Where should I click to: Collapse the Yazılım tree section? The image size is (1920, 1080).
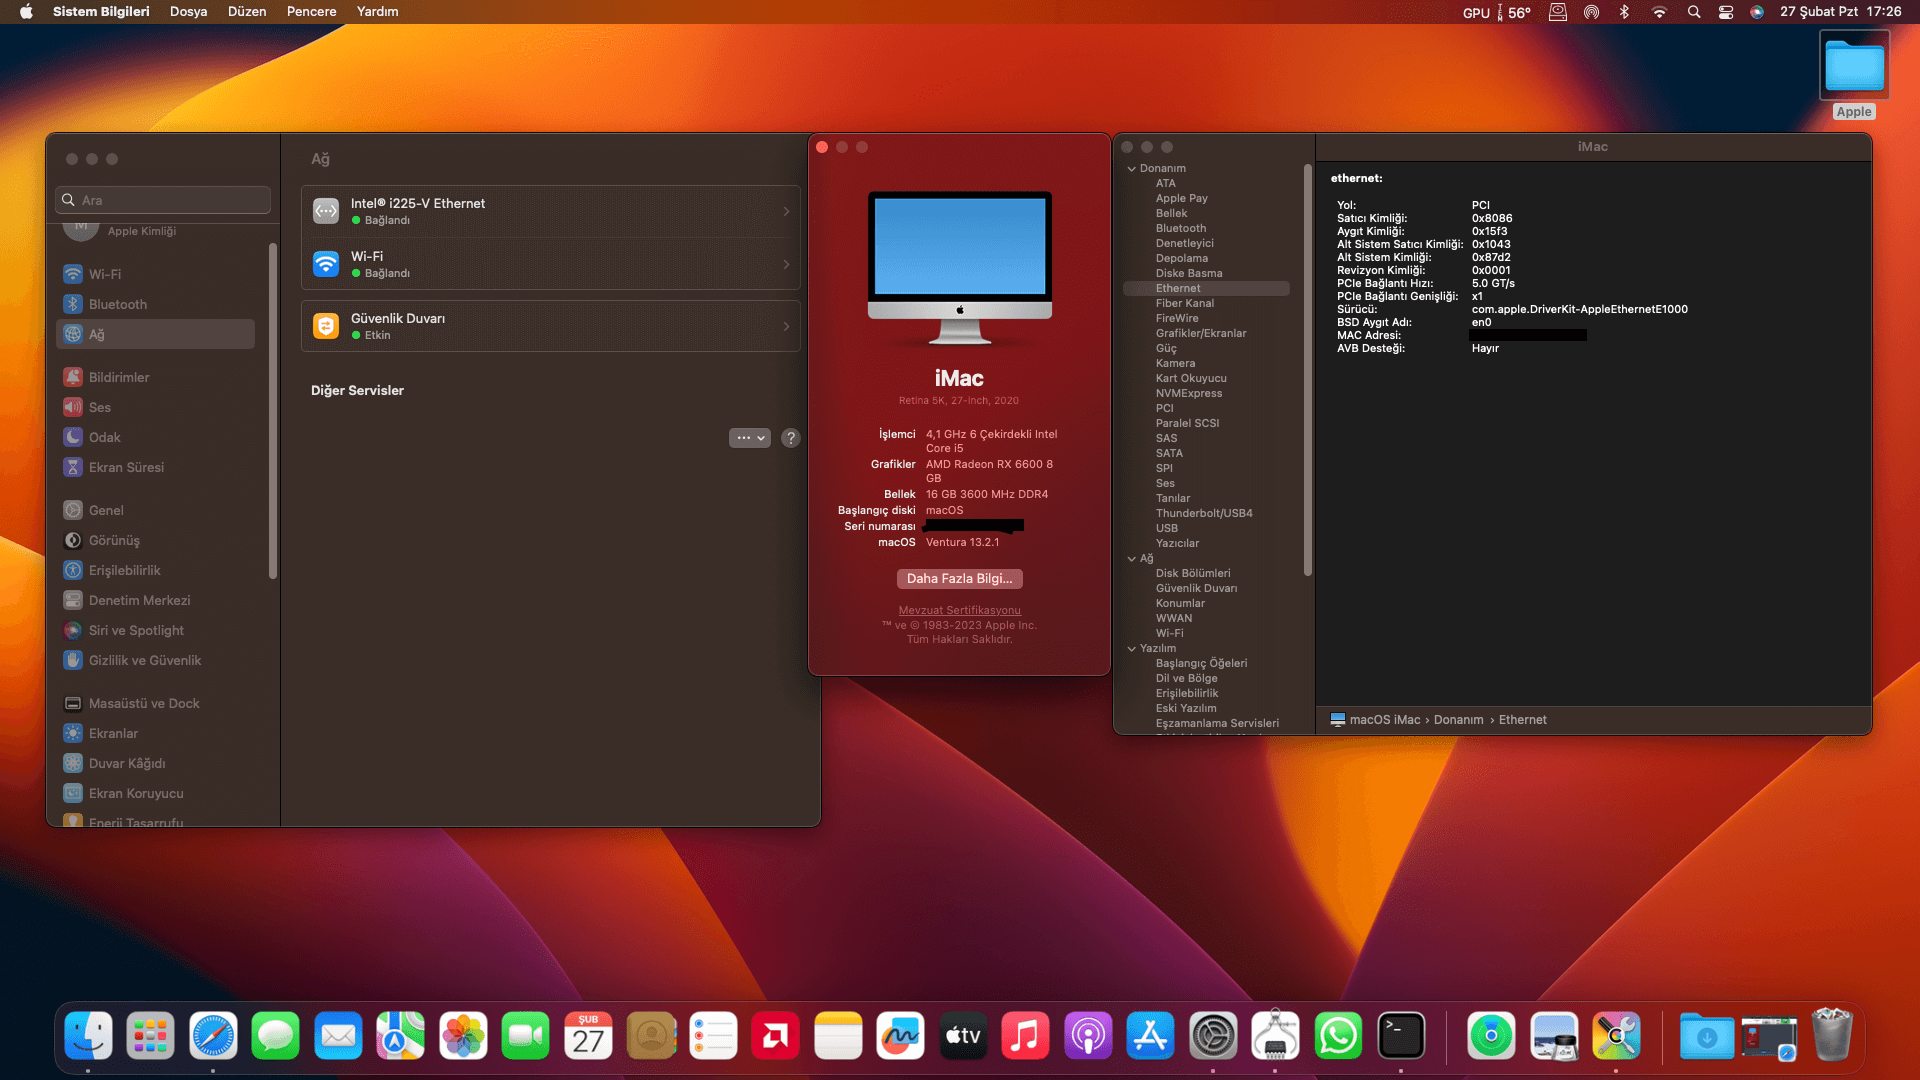pyautogui.click(x=1132, y=649)
